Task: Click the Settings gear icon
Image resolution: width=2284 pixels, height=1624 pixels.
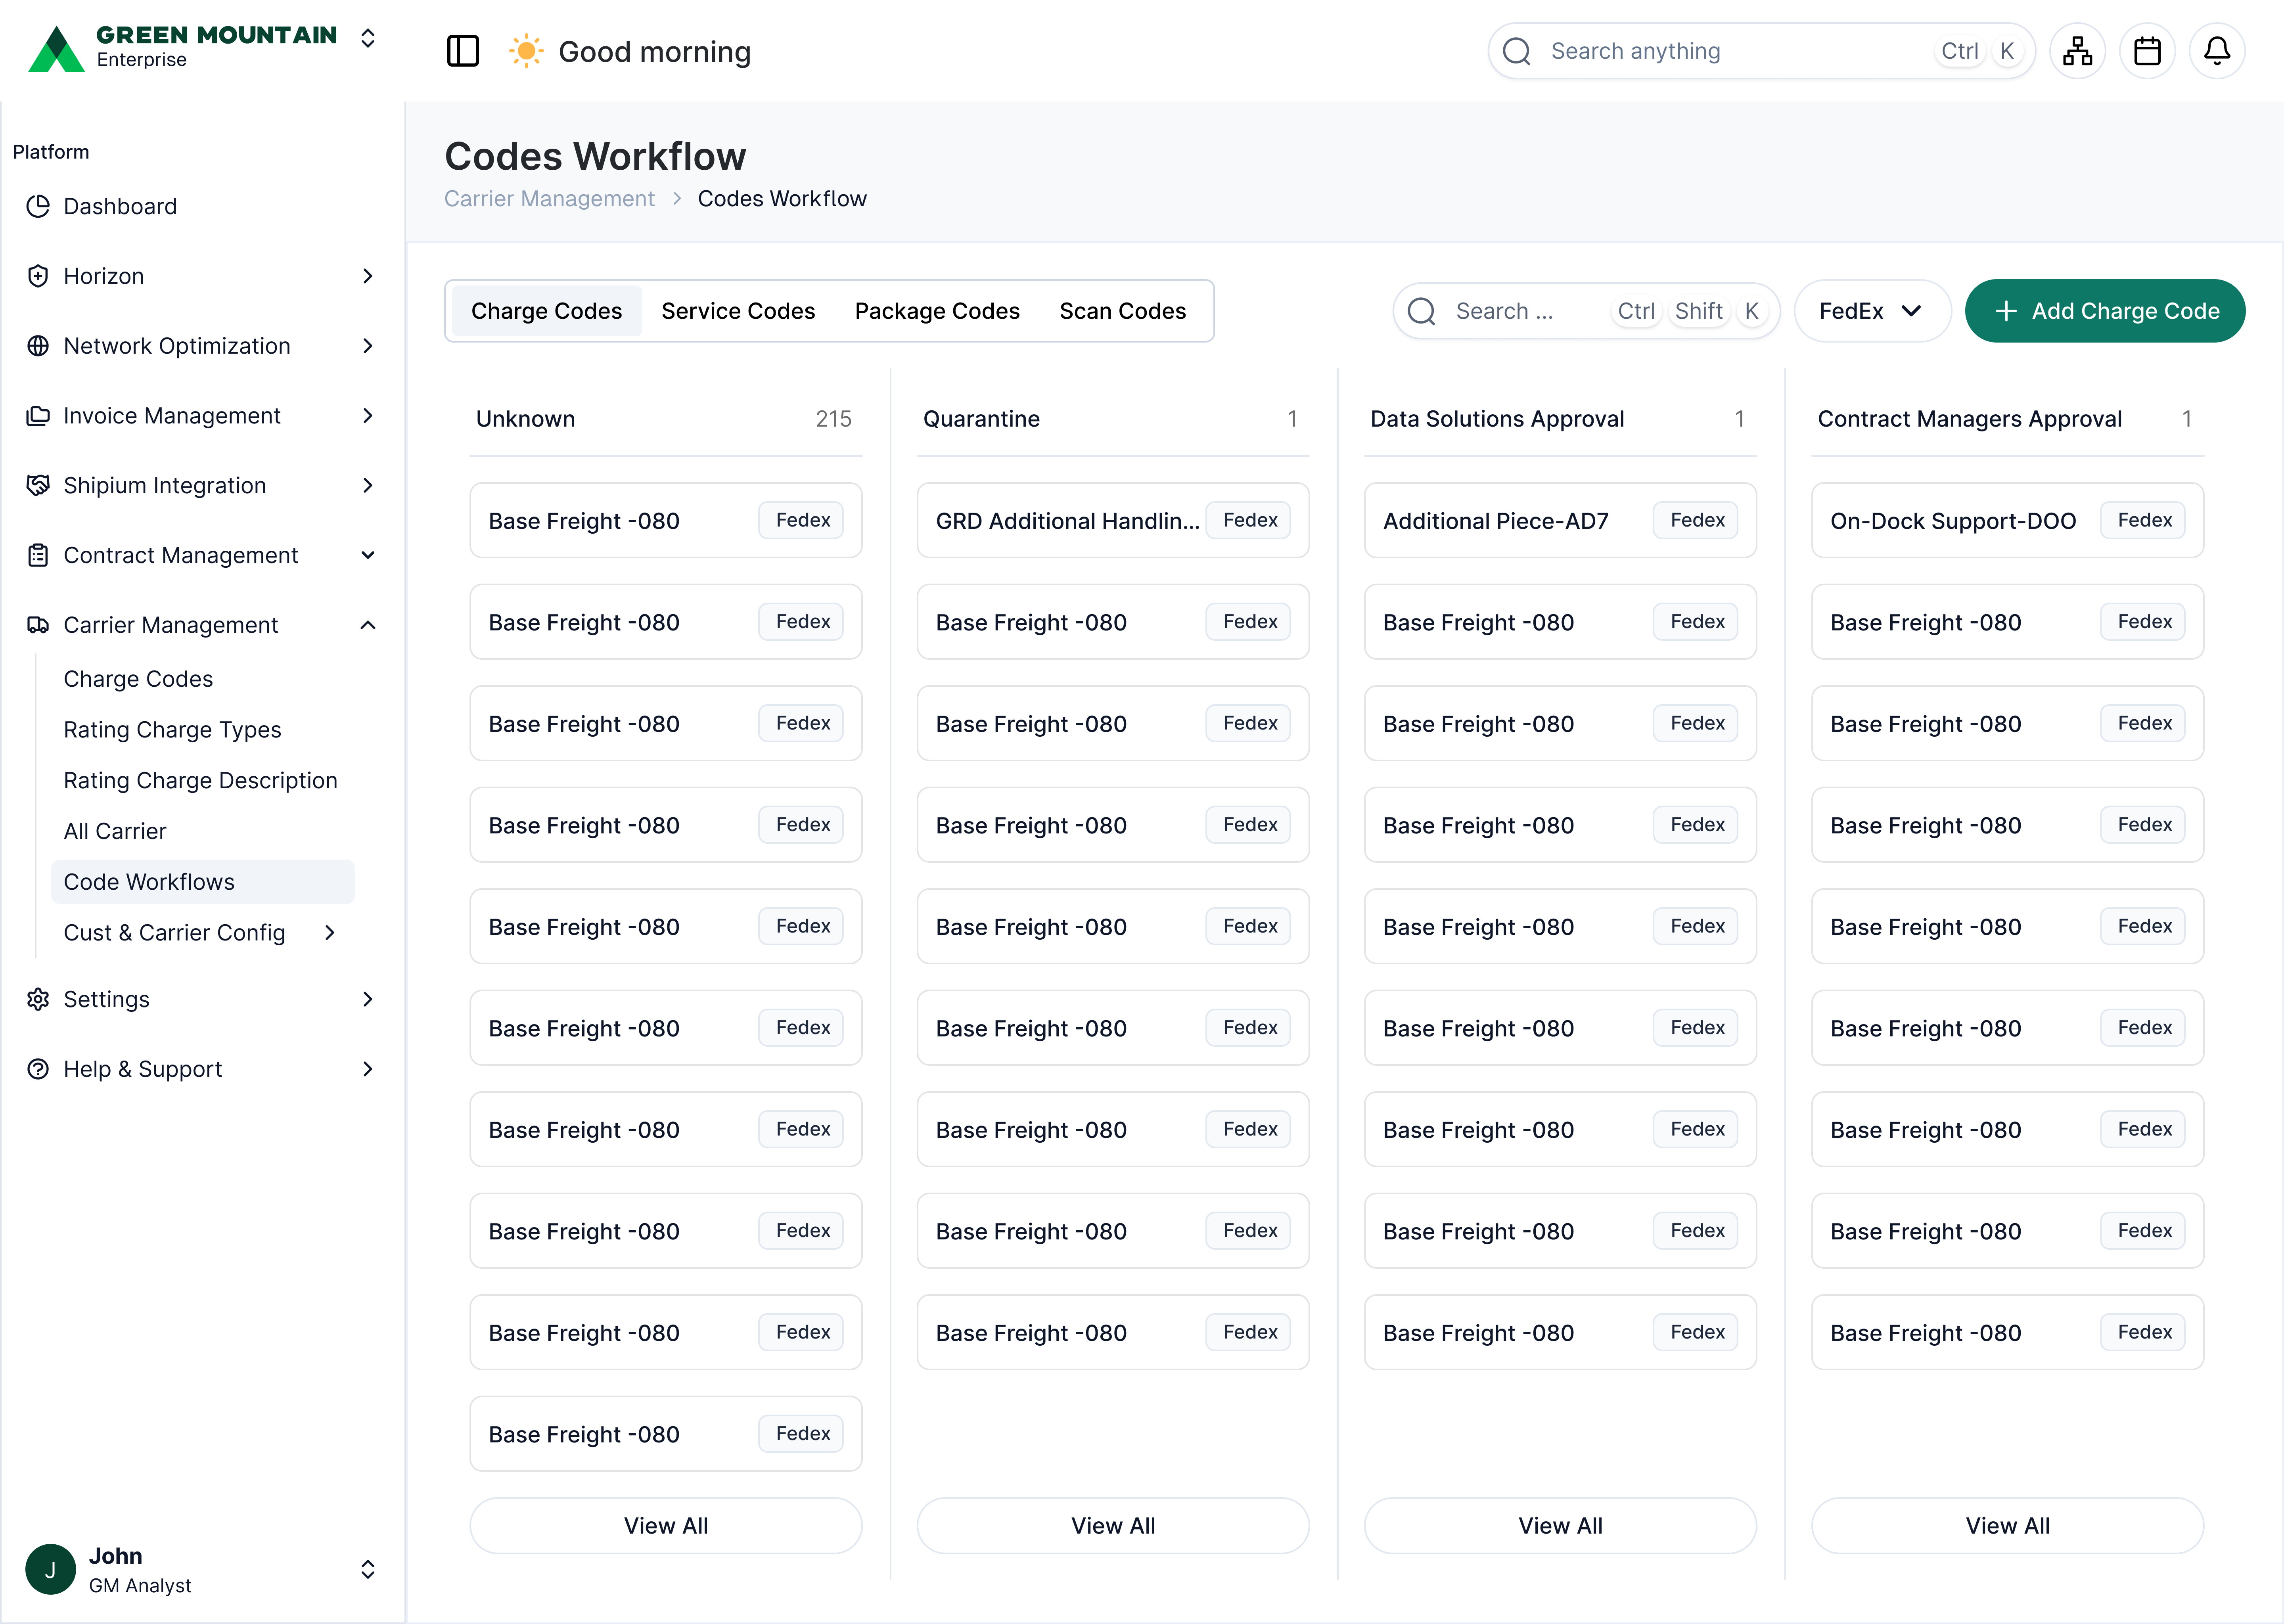Action: (38, 999)
